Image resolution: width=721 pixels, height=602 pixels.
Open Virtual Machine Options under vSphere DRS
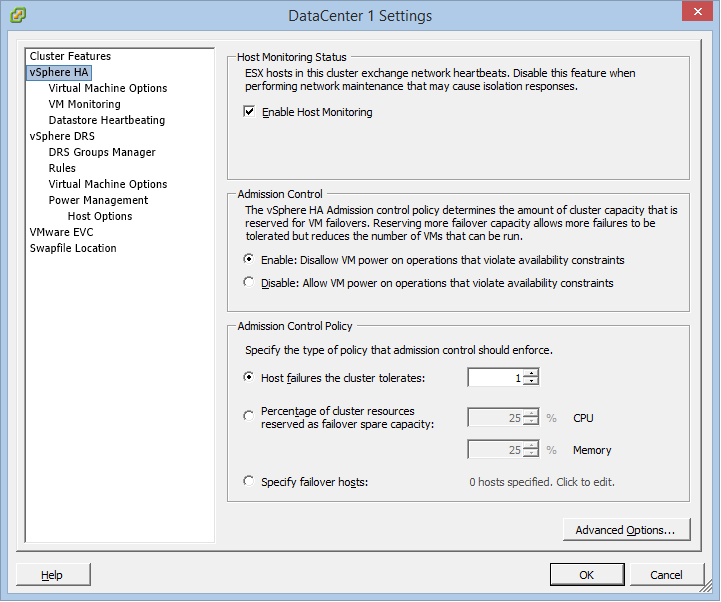(x=108, y=184)
